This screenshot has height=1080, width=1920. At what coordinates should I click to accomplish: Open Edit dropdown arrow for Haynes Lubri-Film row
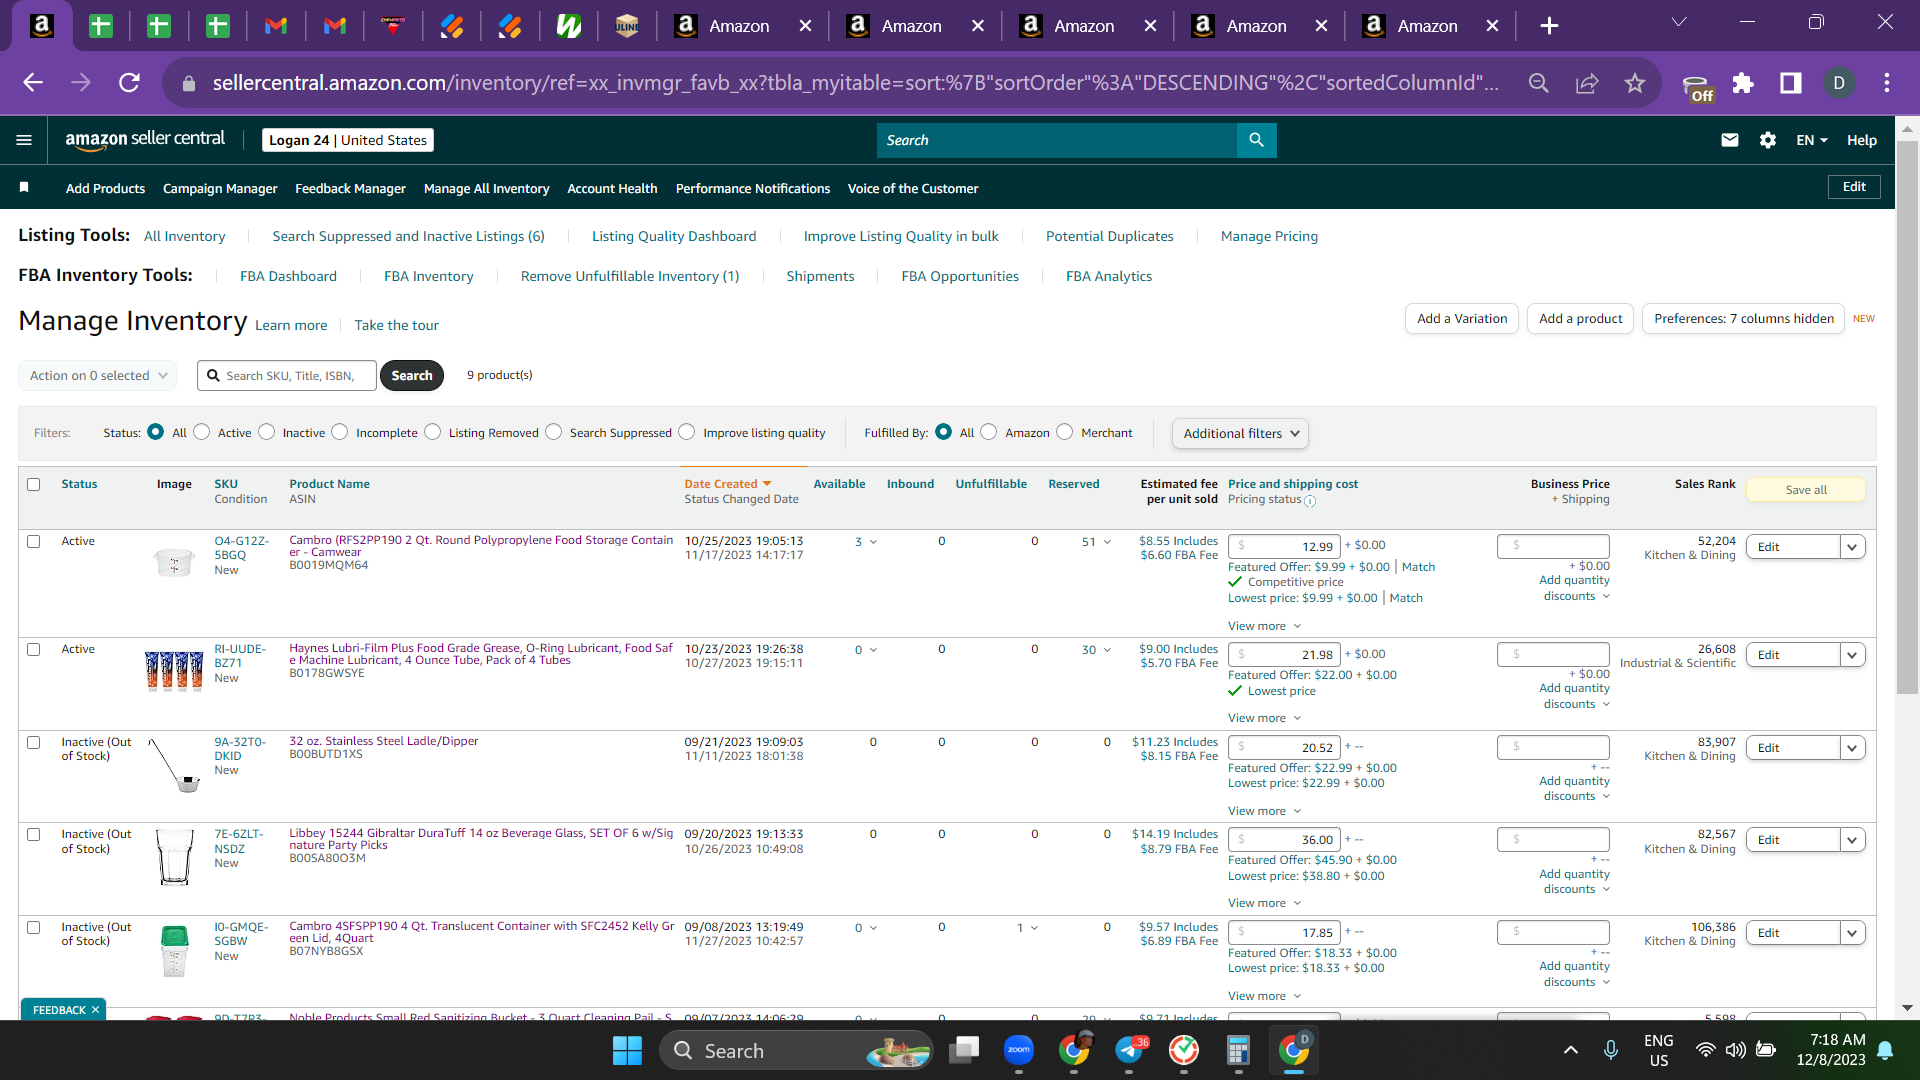click(1852, 655)
